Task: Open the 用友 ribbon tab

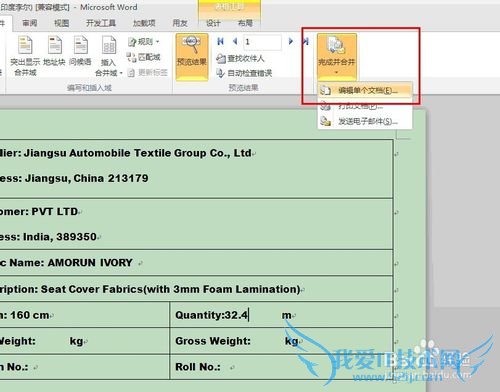Action: [180, 23]
